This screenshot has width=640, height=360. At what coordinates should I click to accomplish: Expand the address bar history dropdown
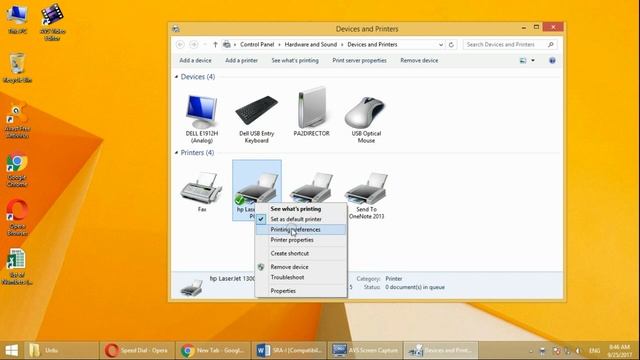[x=441, y=44]
